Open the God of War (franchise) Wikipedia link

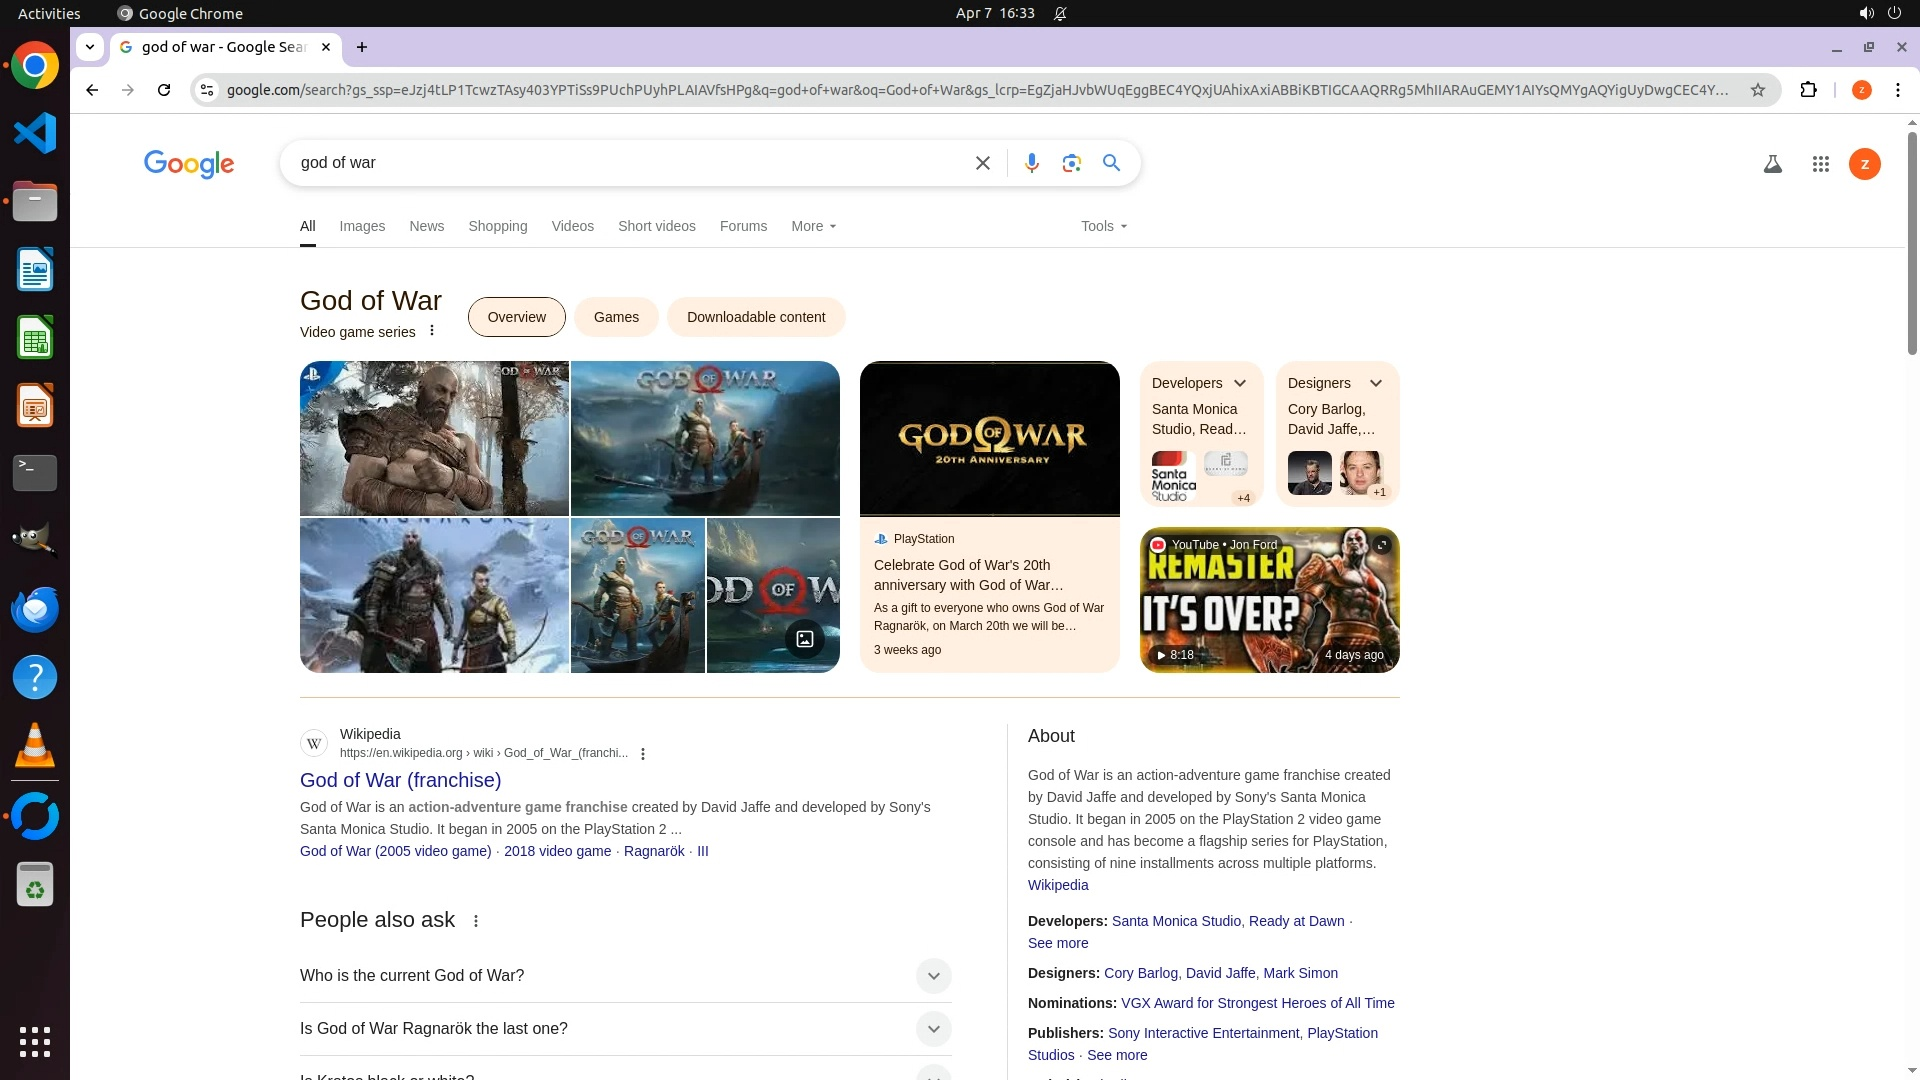400,780
